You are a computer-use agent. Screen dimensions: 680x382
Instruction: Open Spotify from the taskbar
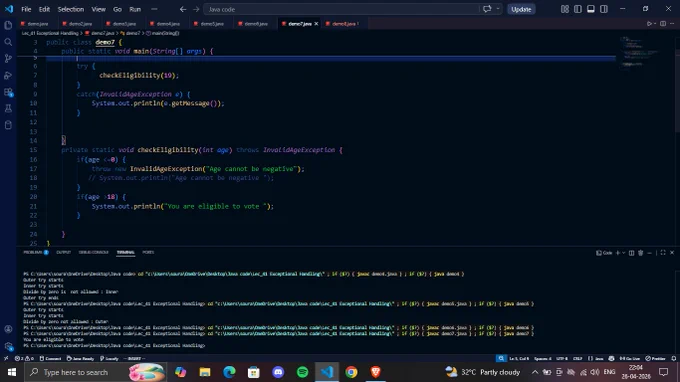(x=303, y=372)
